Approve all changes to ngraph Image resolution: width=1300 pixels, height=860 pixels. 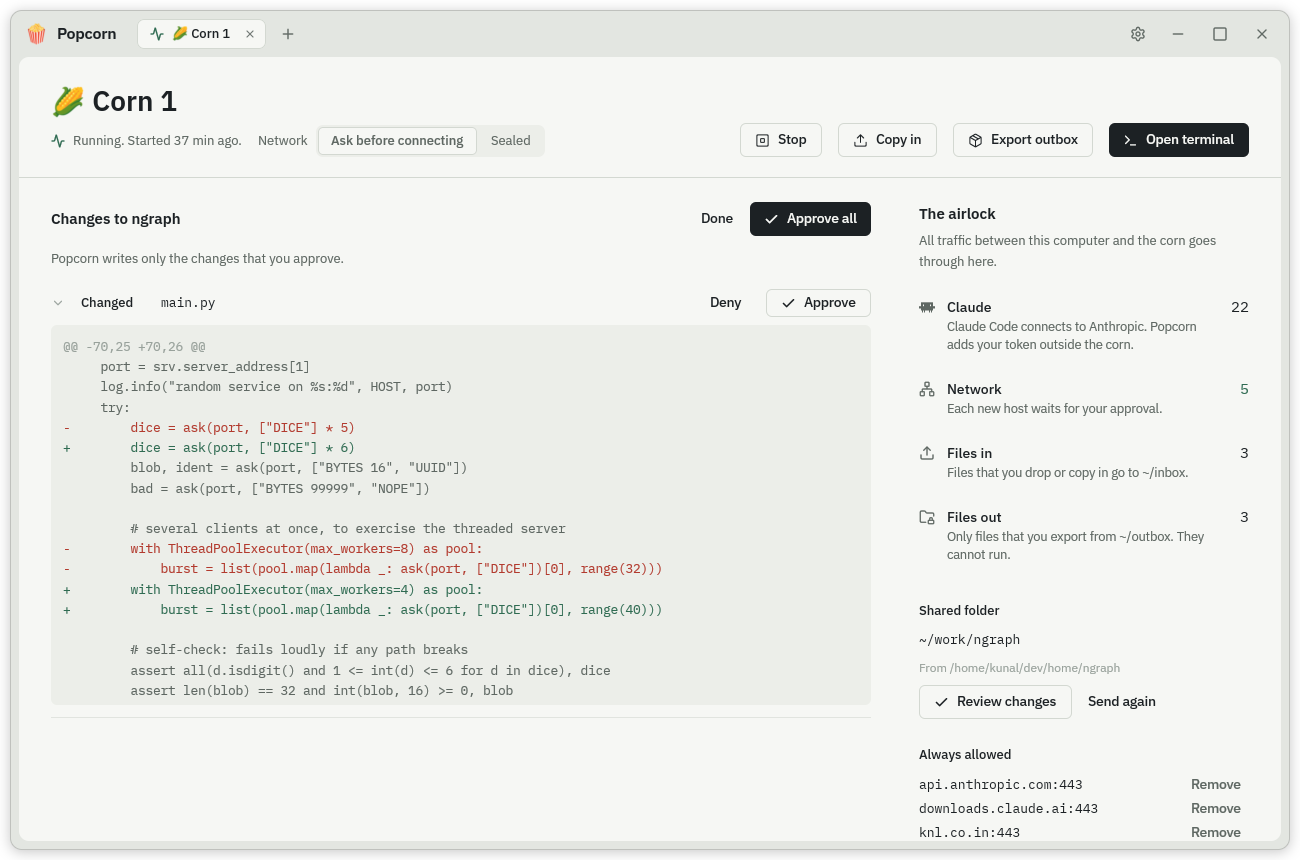tap(810, 219)
